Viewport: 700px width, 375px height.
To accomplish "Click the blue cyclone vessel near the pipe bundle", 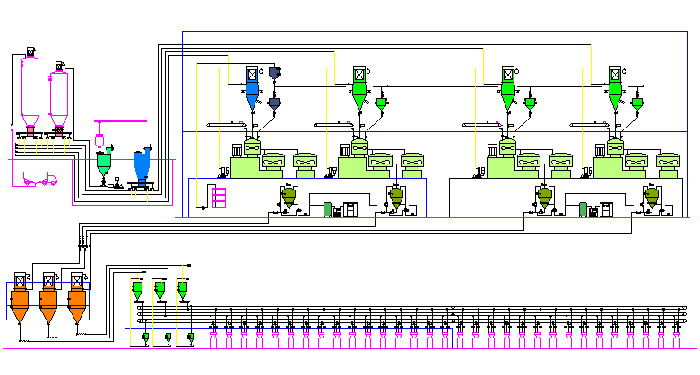I will click(142, 166).
